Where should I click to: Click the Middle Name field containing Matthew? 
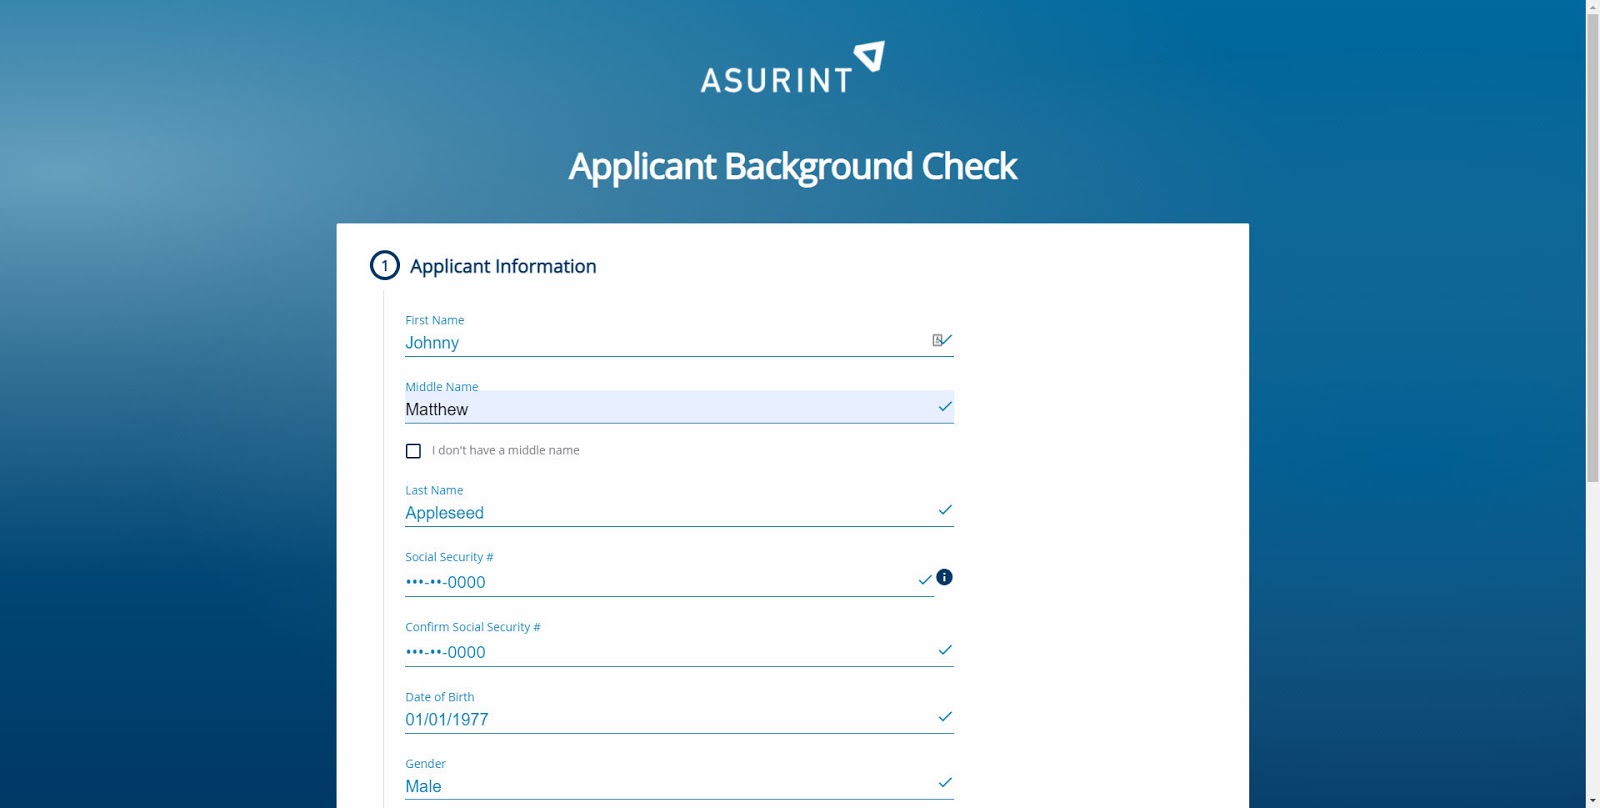tap(679, 408)
